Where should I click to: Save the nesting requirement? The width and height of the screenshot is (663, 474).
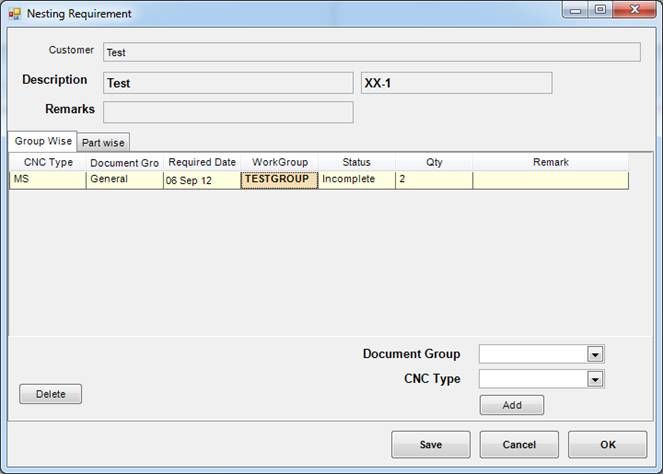pyautogui.click(x=430, y=444)
